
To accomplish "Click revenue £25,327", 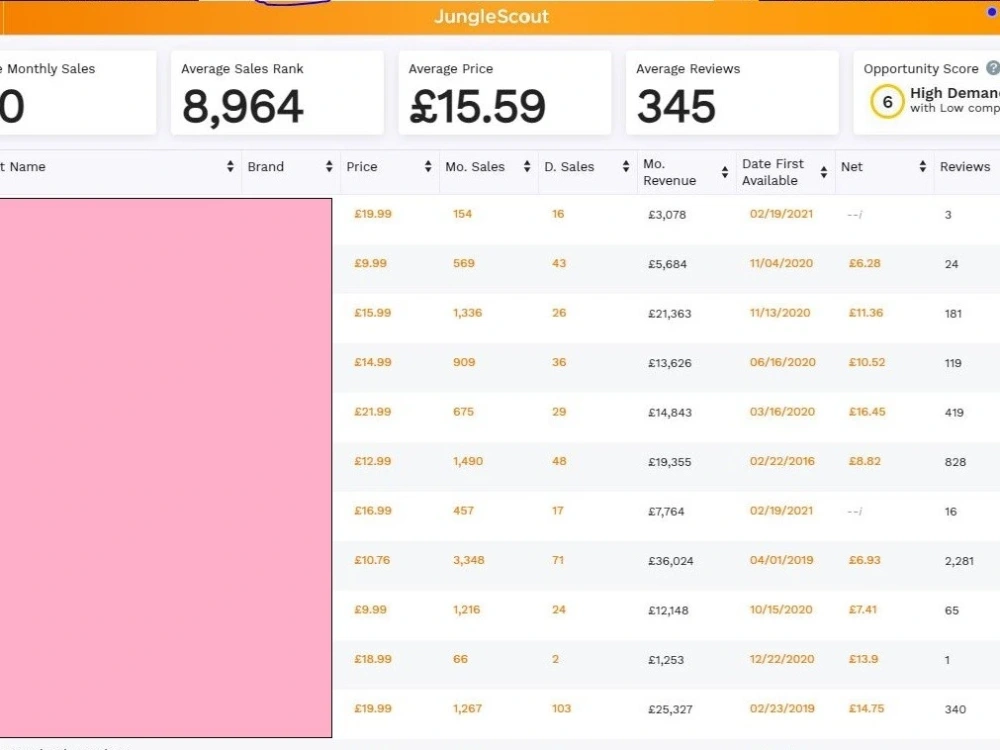I will [x=670, y=709].
